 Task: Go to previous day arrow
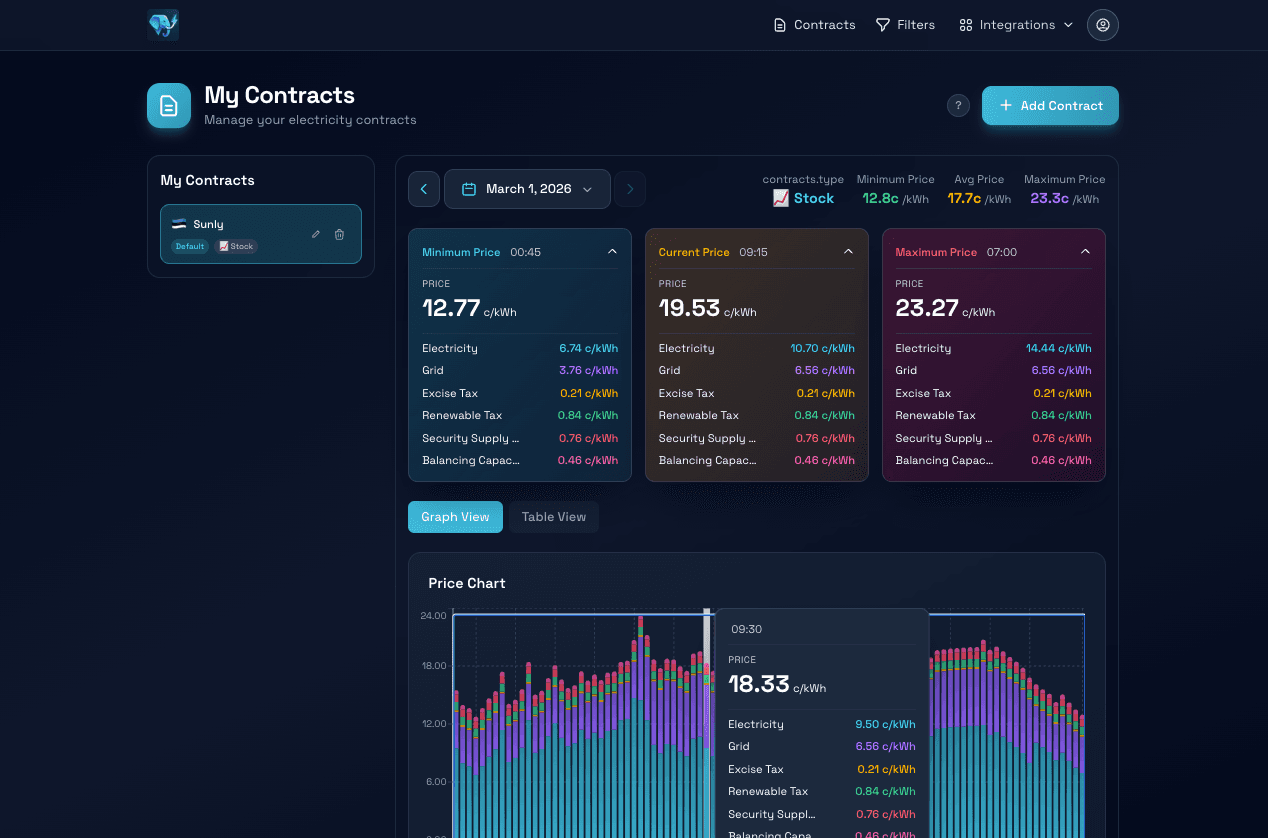point(424,189)
